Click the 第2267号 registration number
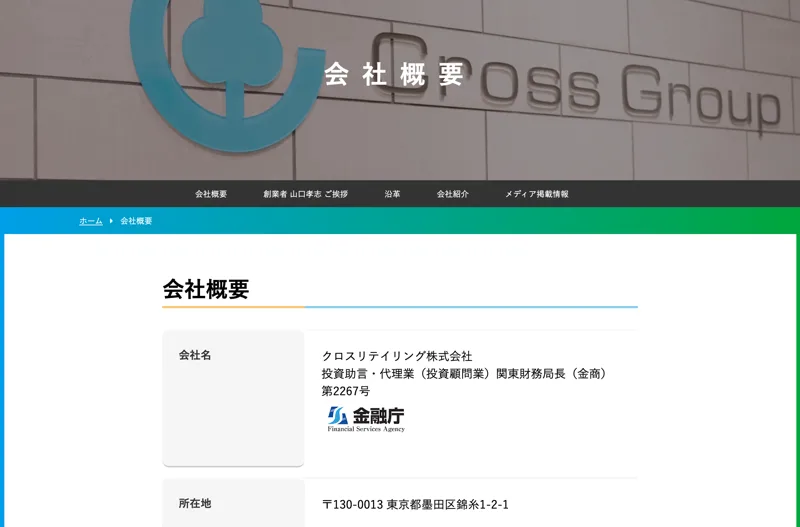Viewport: 800px width, 527px height. click(346, 391)
